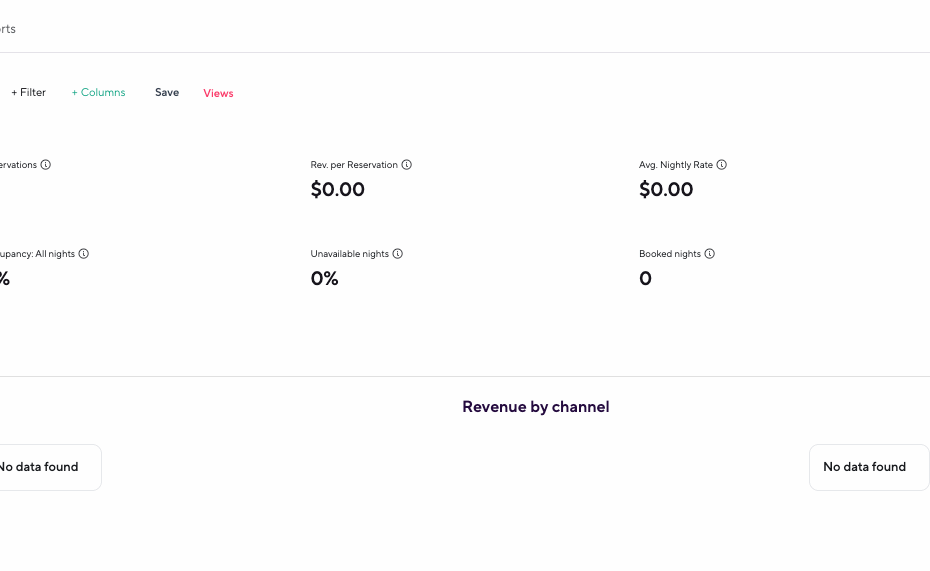Add columns with + Columns
The width and height of the screenshot is (930, 571).
pyautogui.click(x=99, y=93)
